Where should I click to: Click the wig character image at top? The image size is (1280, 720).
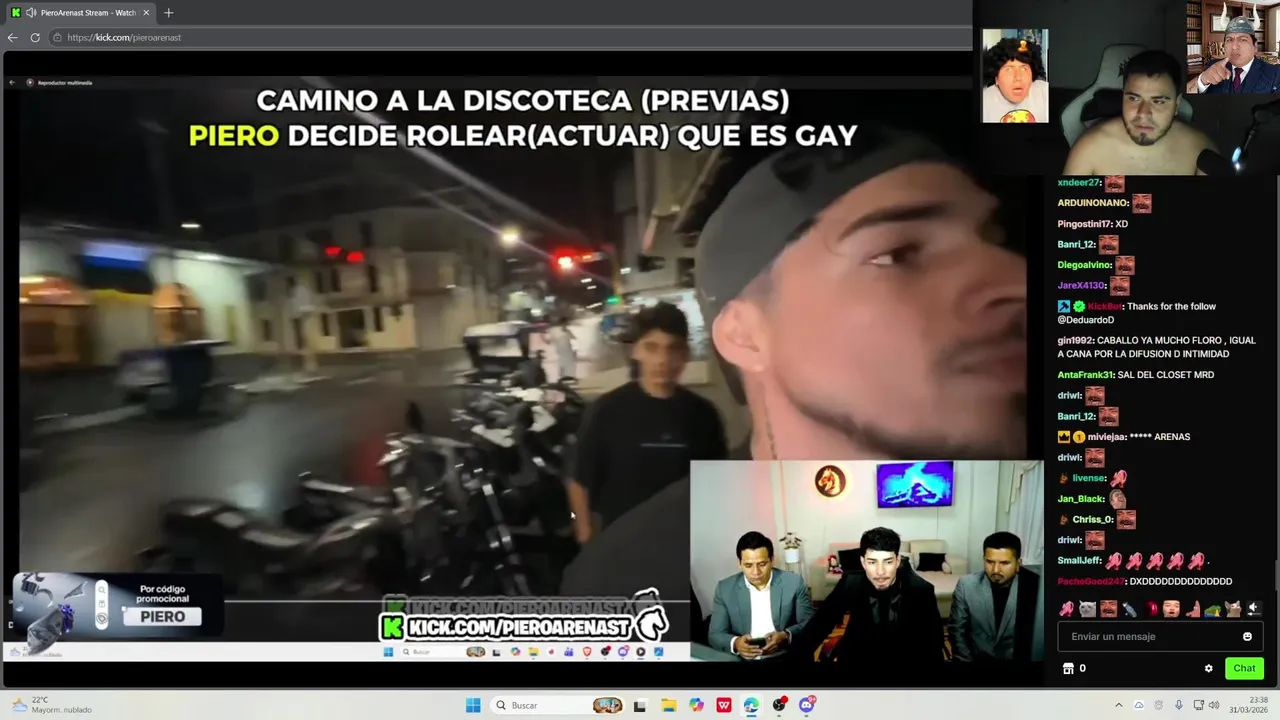click(1015, 76)
